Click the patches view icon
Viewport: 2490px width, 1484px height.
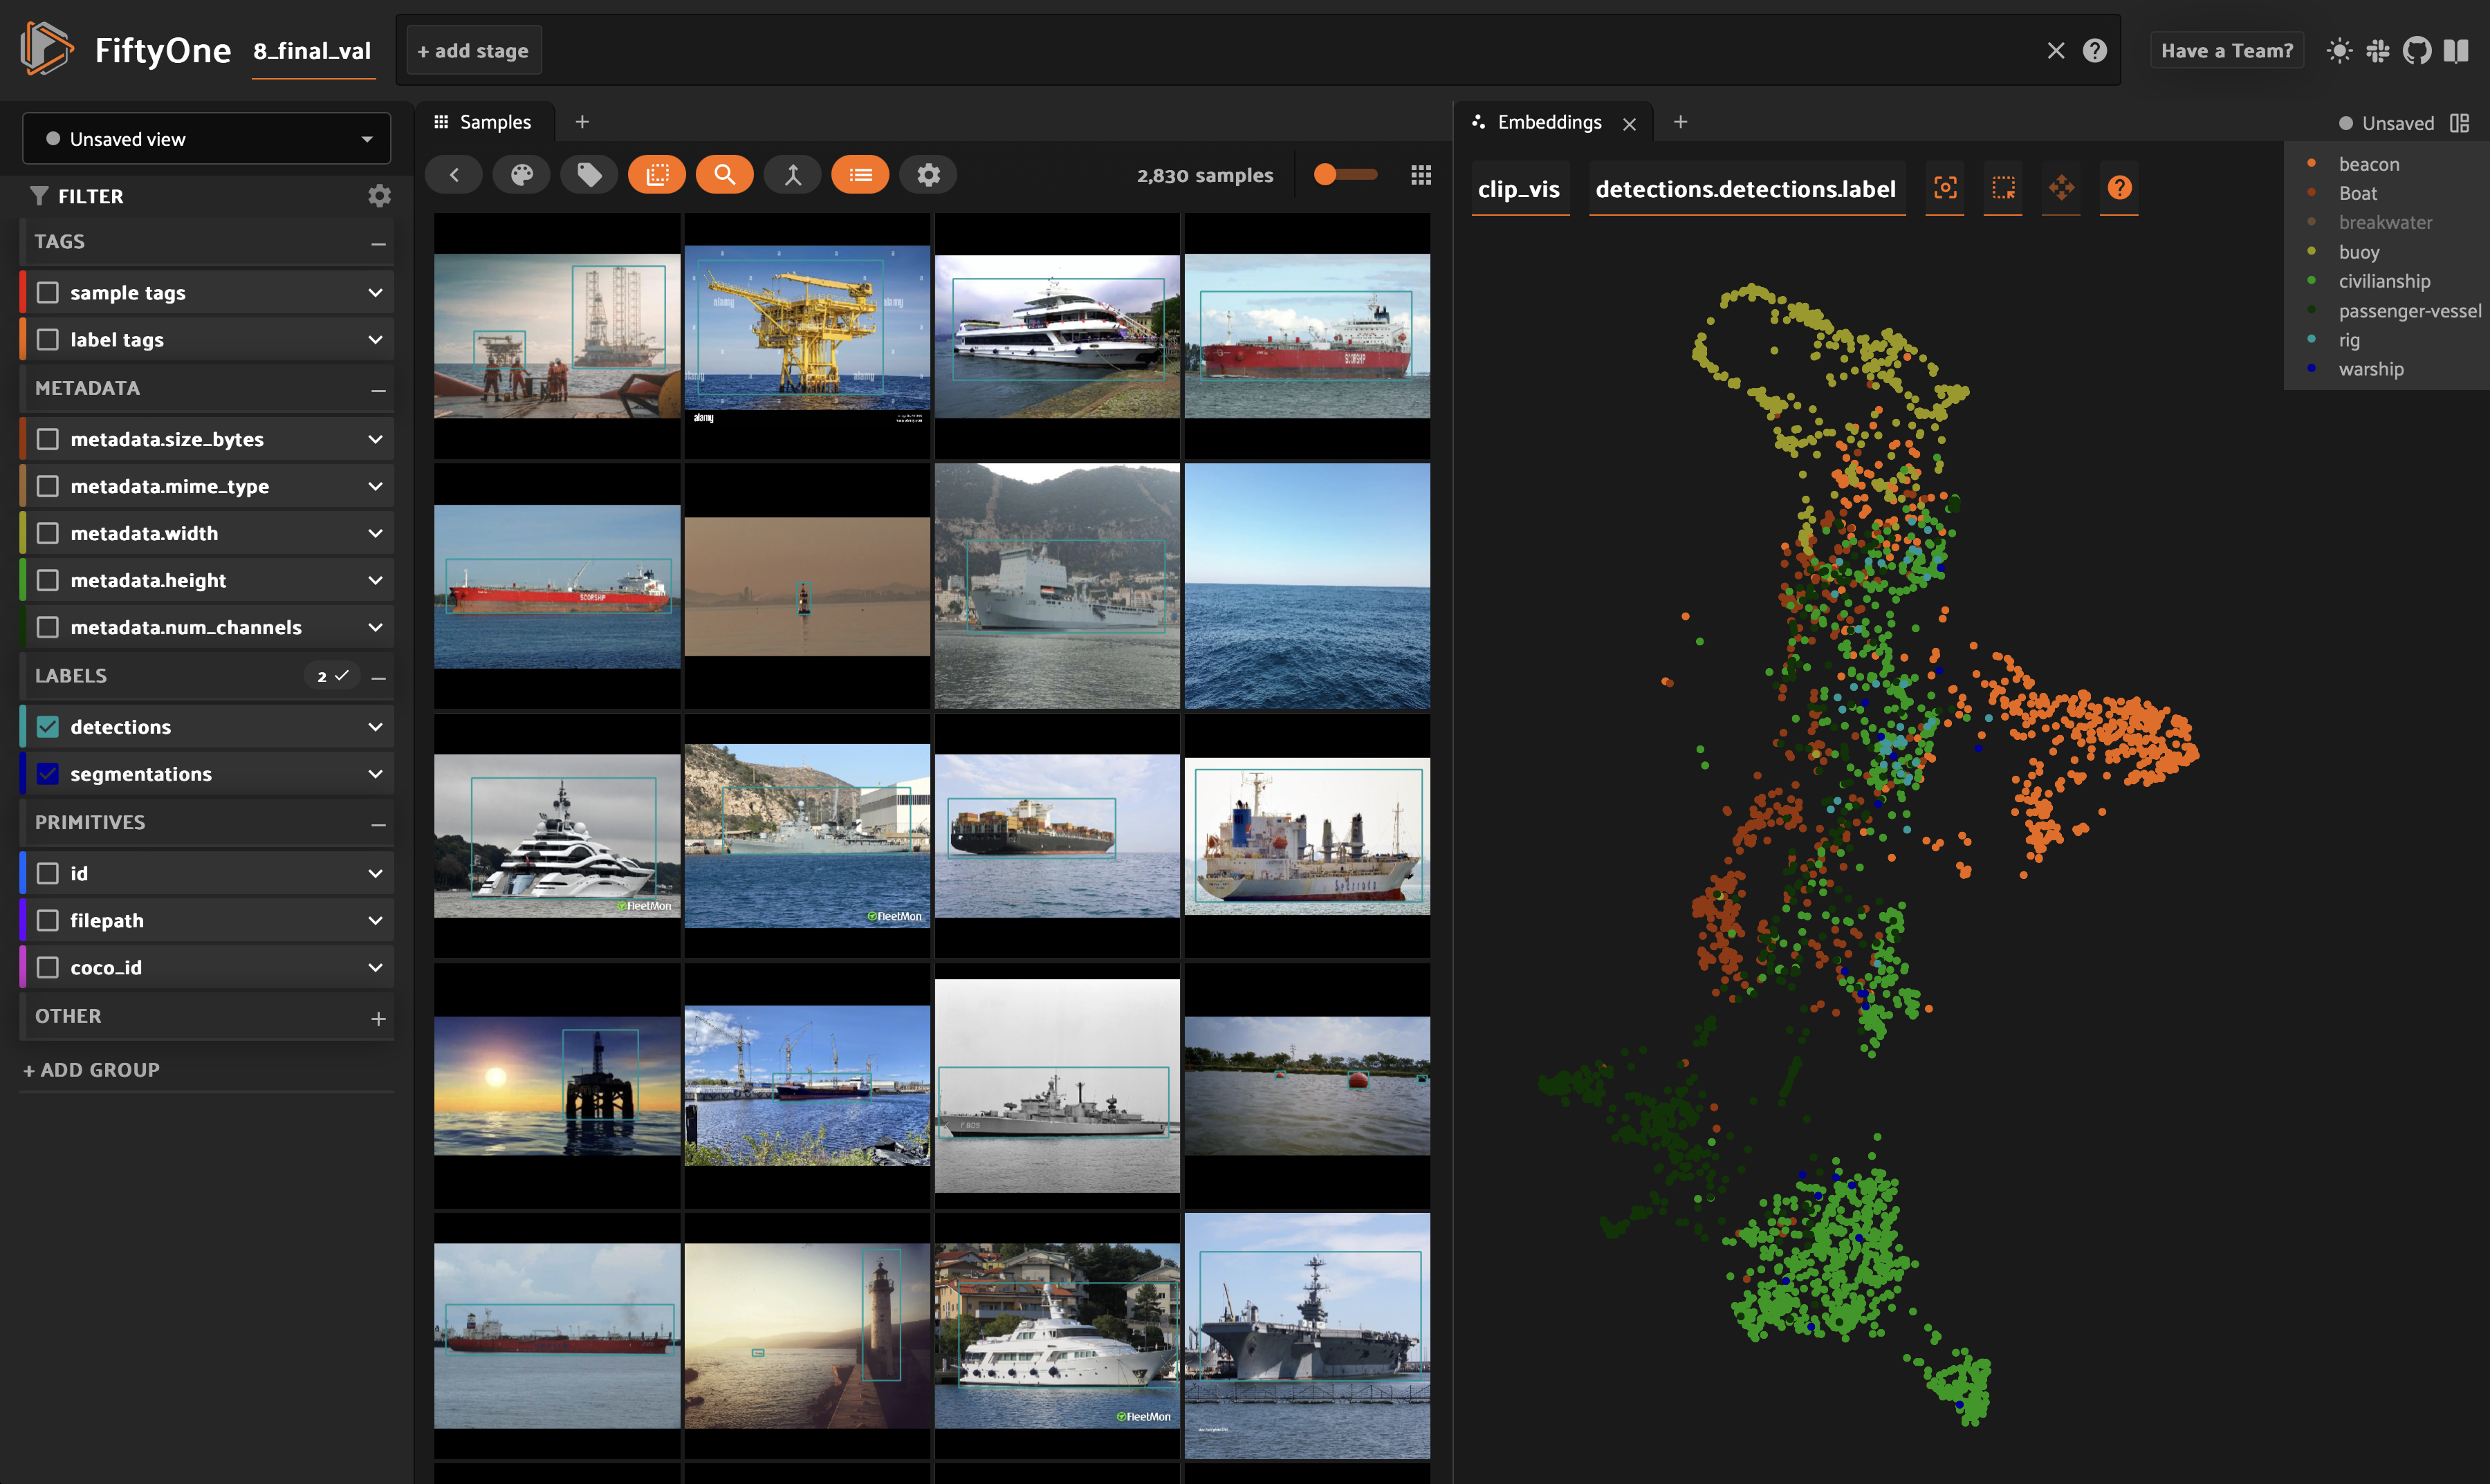coord(657,175)
